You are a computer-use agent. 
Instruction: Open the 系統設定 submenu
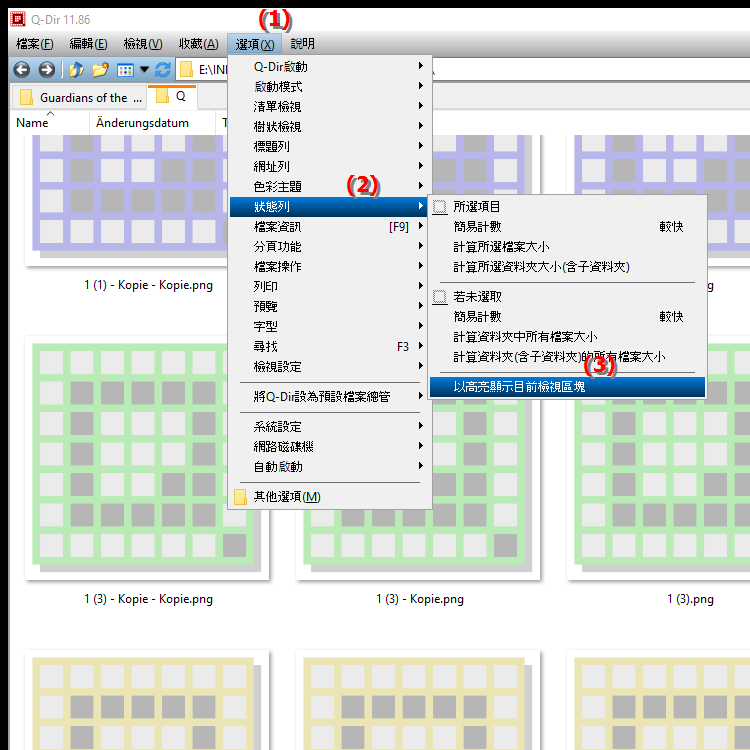click(x=330, y=427)
